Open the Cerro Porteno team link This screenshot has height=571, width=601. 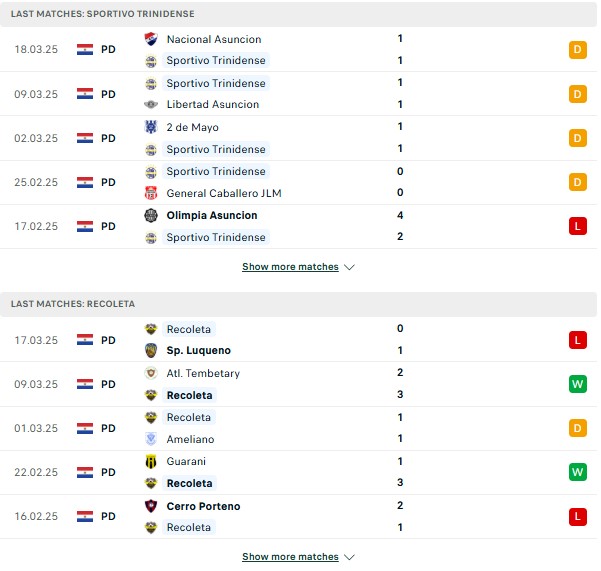203,506
